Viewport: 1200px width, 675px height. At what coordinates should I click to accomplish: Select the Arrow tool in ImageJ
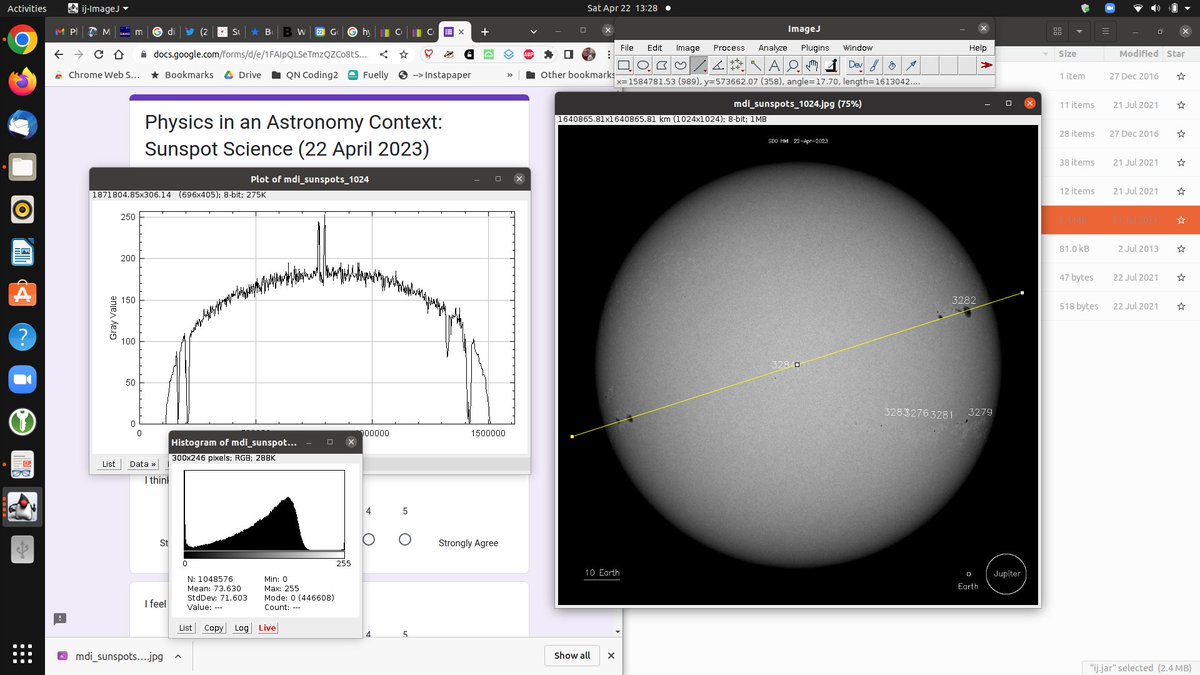912,65
